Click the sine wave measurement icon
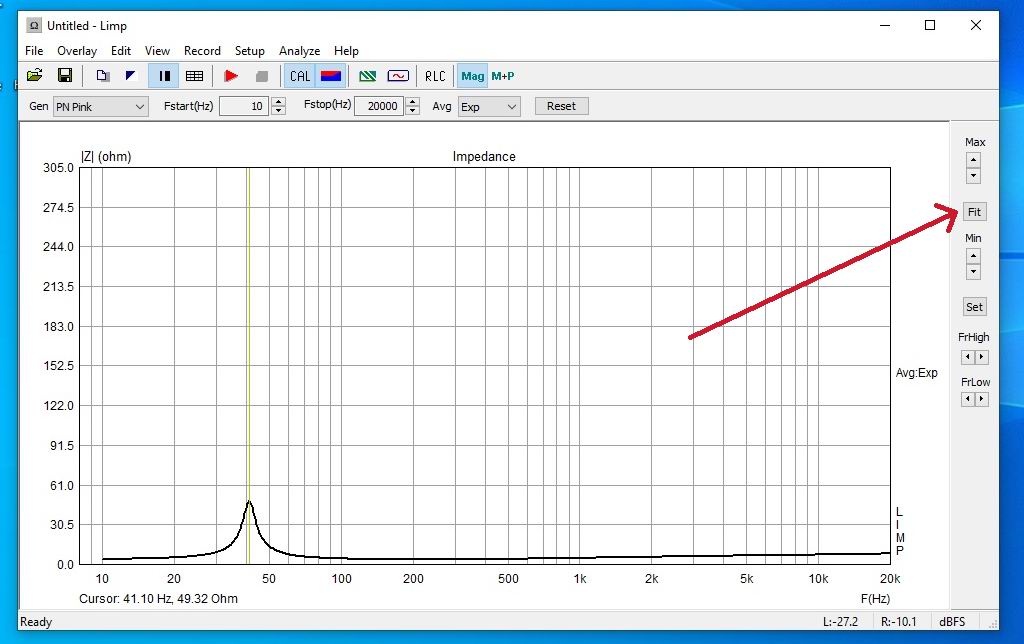 click(398, 76)
